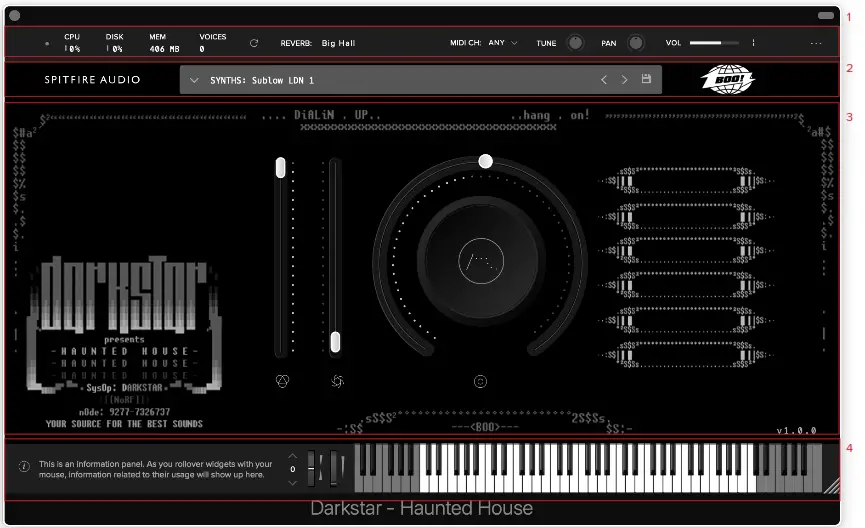Viewport: 865px width, 528px height.
Task: Click the window resize grip beside the keyboard
Action: coord(832,486)
